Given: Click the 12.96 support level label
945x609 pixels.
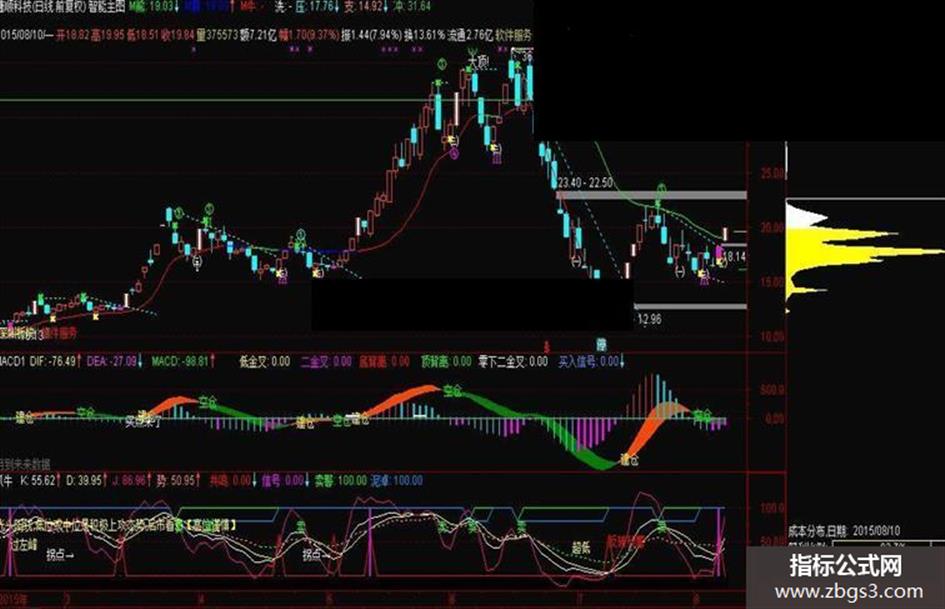Looking at the screenshot, I should coord(649,319).
